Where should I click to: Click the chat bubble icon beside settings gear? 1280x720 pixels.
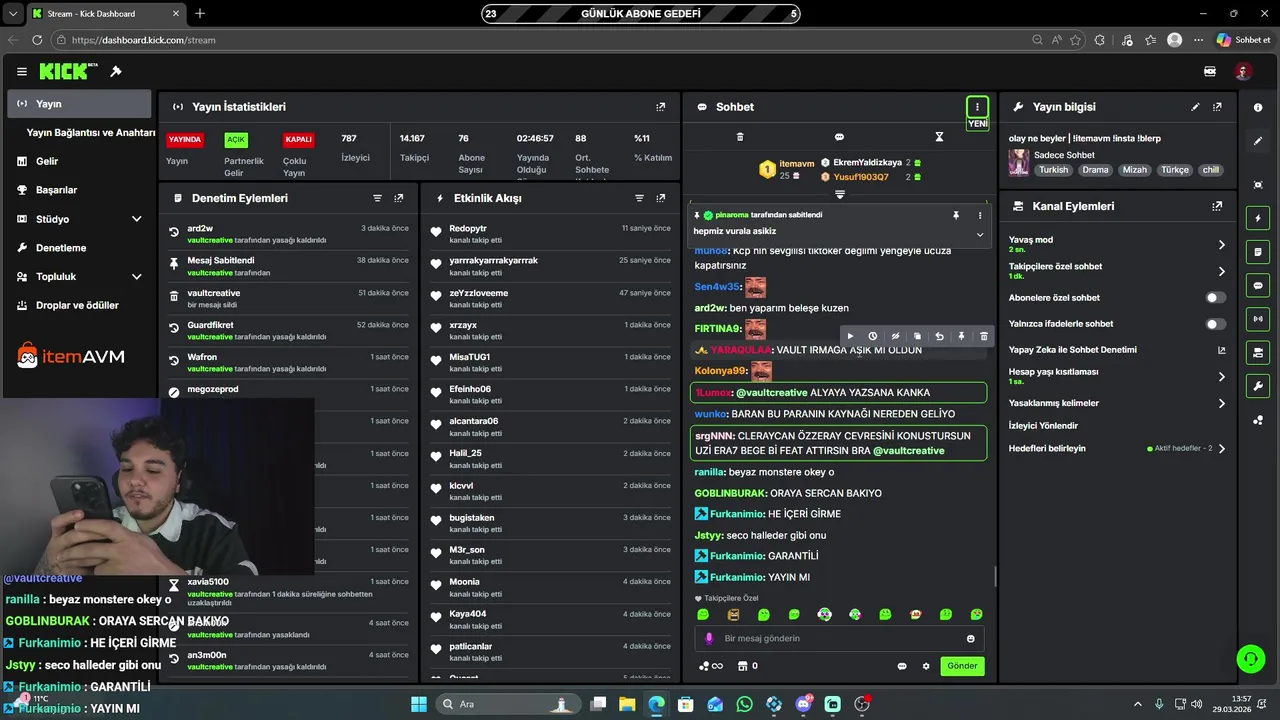coord(902,666)
